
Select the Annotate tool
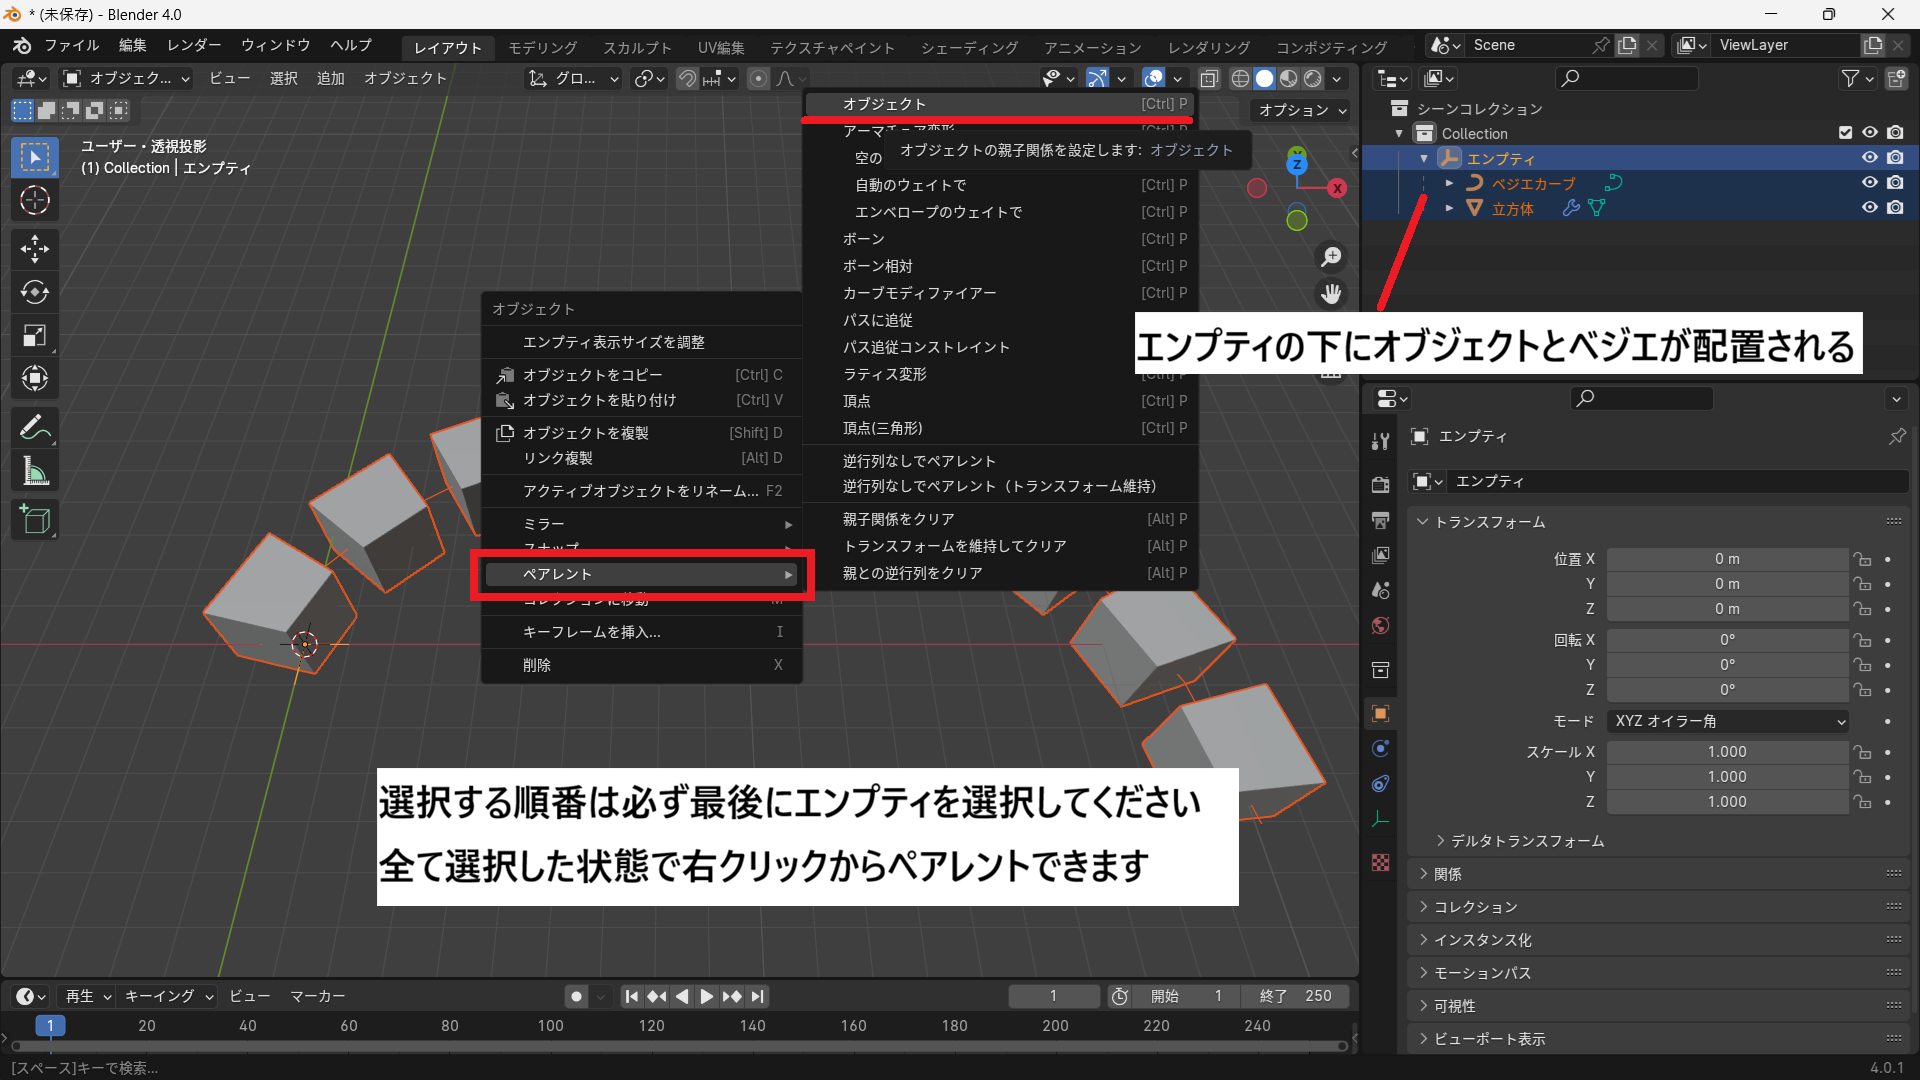[x=35, y=428]
